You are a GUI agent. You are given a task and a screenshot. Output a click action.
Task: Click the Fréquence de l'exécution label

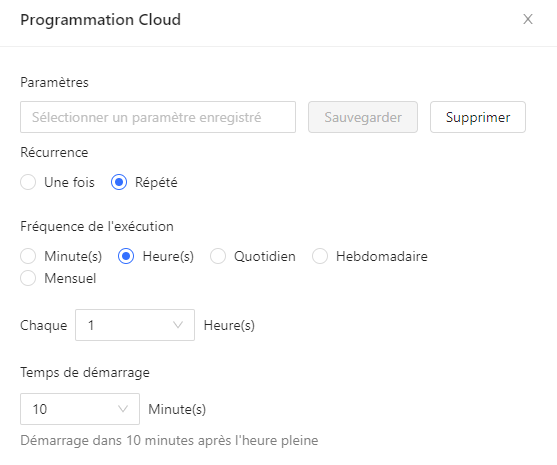click(97, 226)
